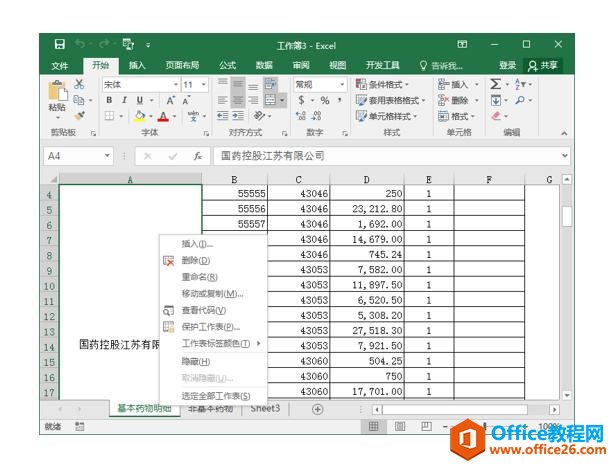613x467 pixels.
Task: Switch to the 插入 Insert ribbon tab
Action: point(137,65)
